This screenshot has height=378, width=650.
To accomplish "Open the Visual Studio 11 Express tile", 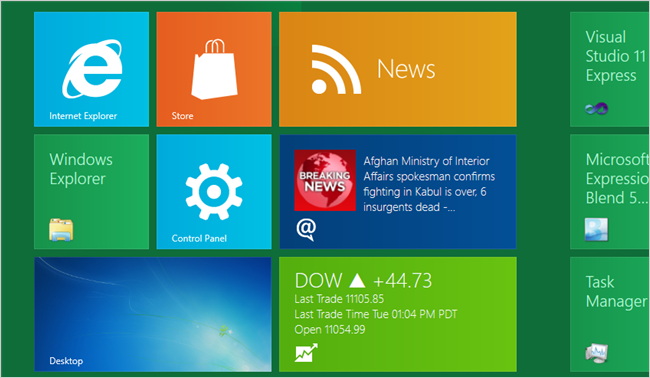I will tap(610, 69).
